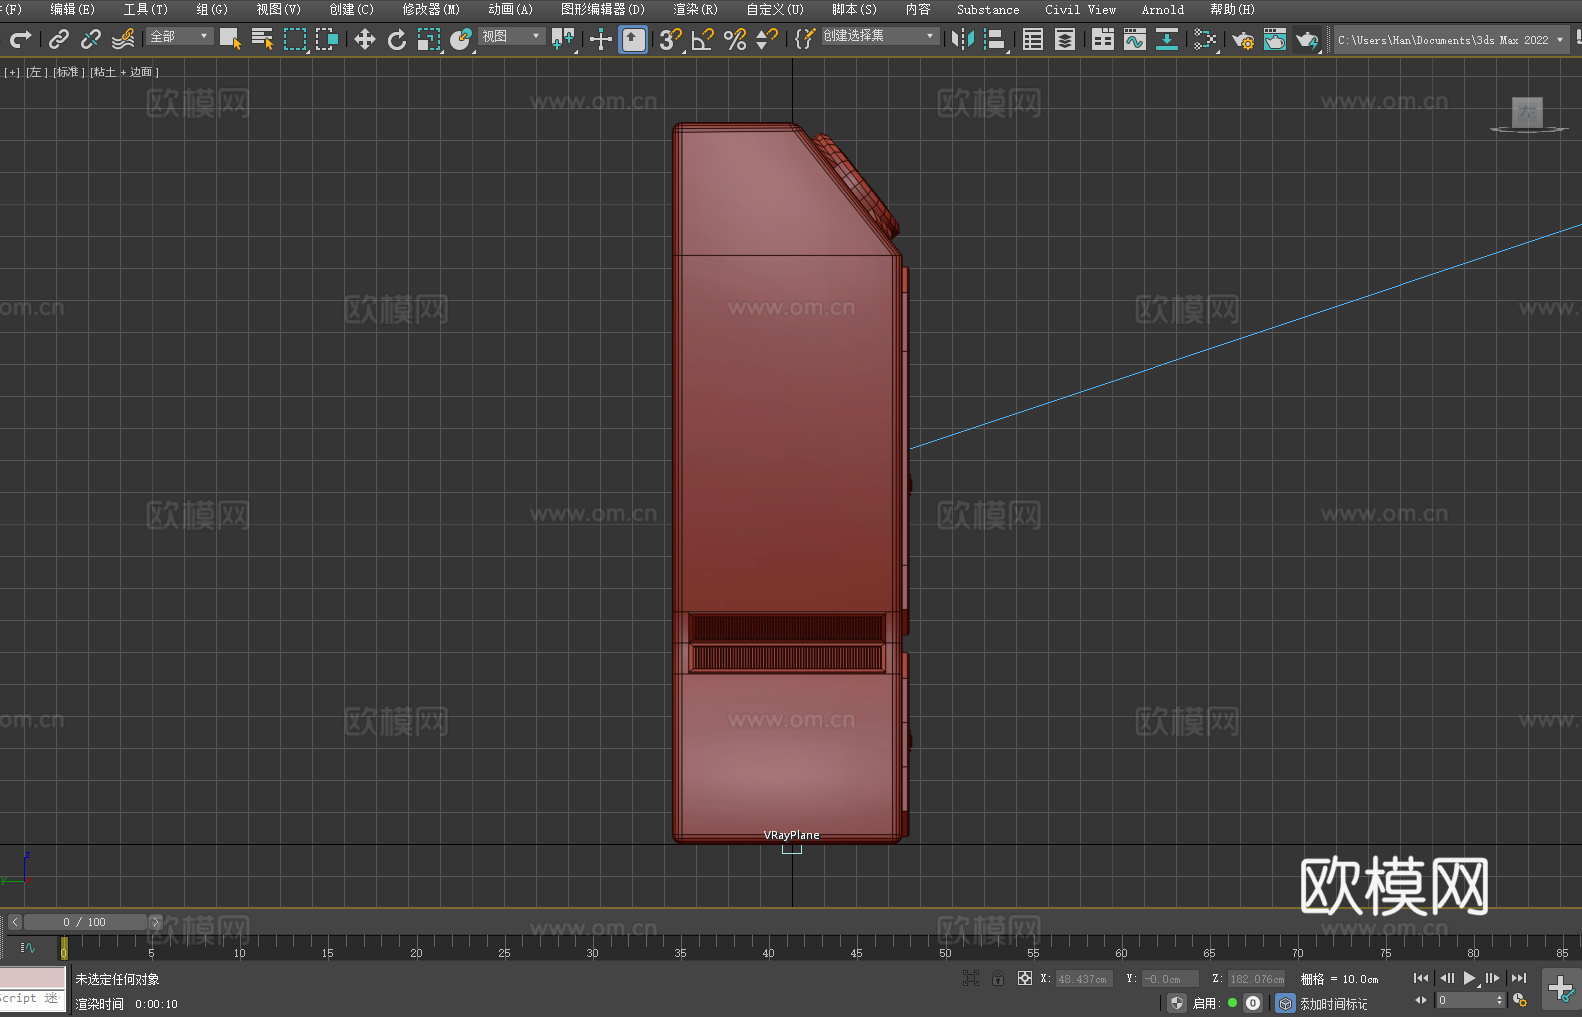
Task: Click the [粘土 + 边面] shading label
Action: pyautogui.click(x=124, y=72)
